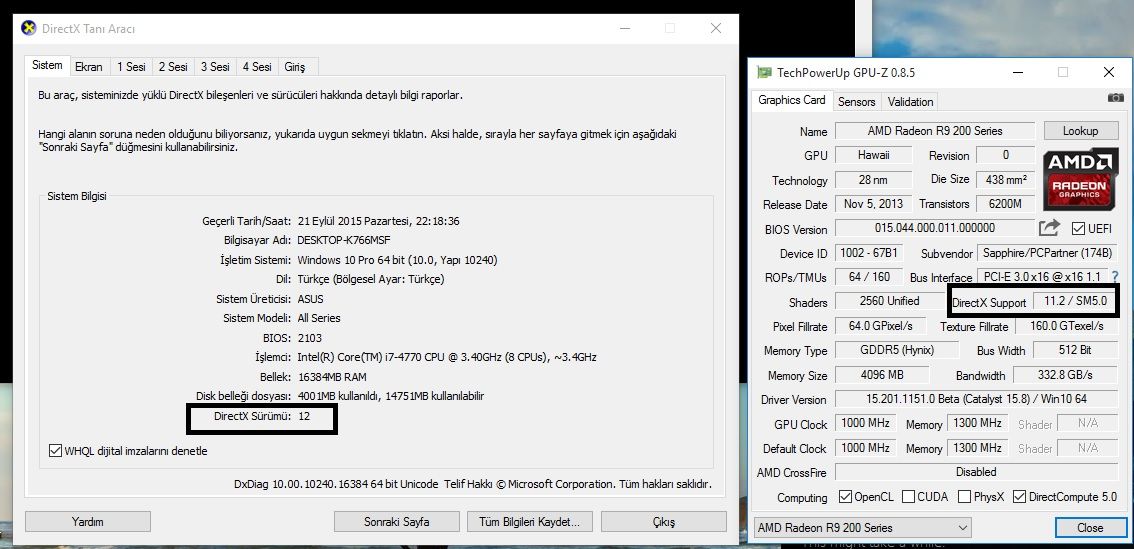
Task: Toggle WHQL dijital imzalarını denetle checkbox
Action: pyautogui.click(x=55, y=451)
